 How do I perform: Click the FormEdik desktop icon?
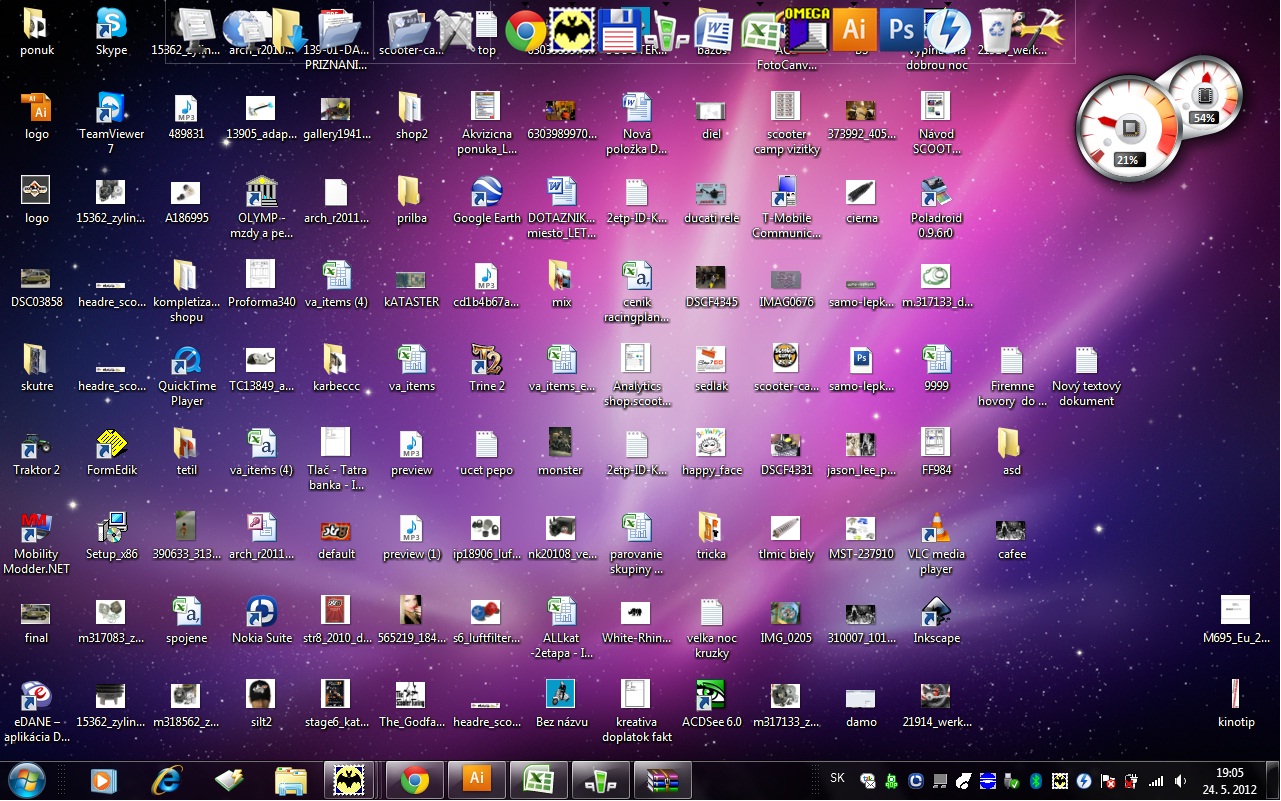pyautogui.click(x=111, y=445)
